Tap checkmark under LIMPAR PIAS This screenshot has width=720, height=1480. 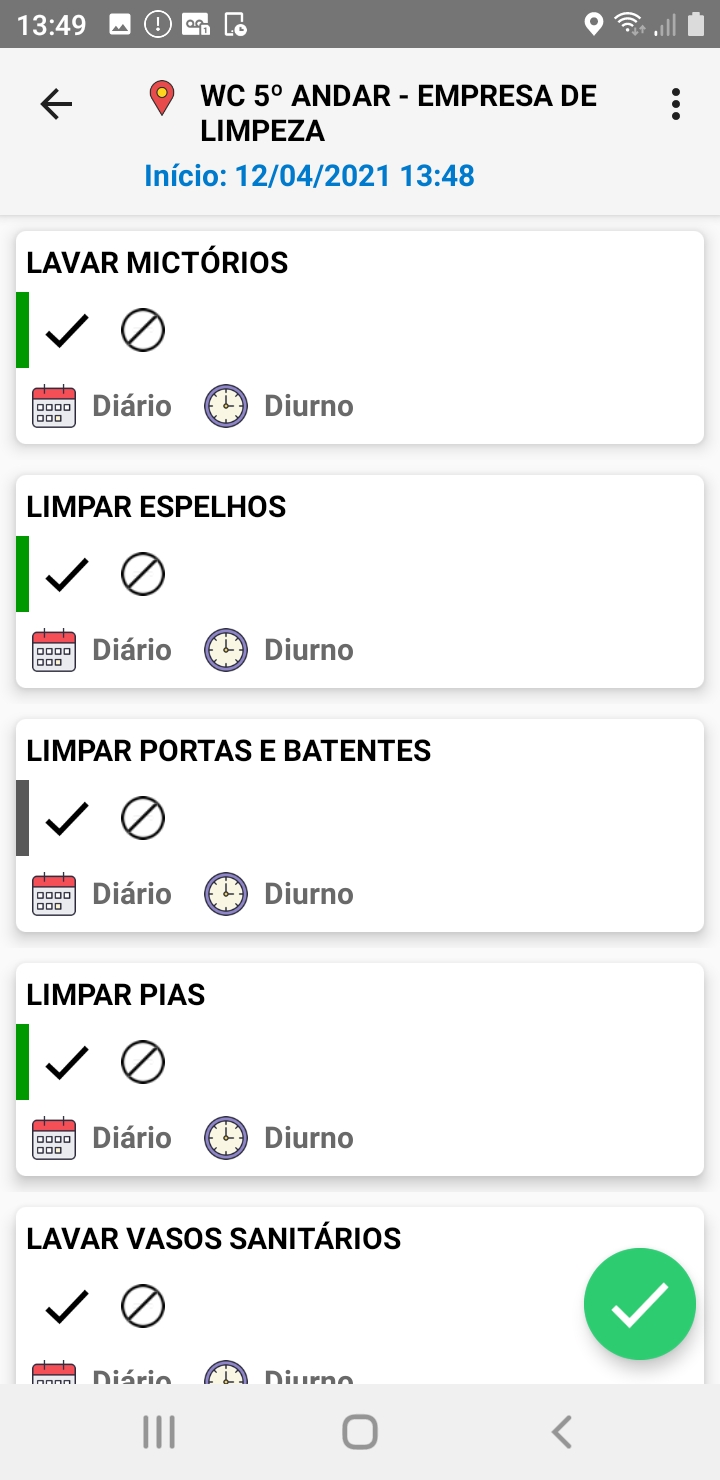point(67,1062)
